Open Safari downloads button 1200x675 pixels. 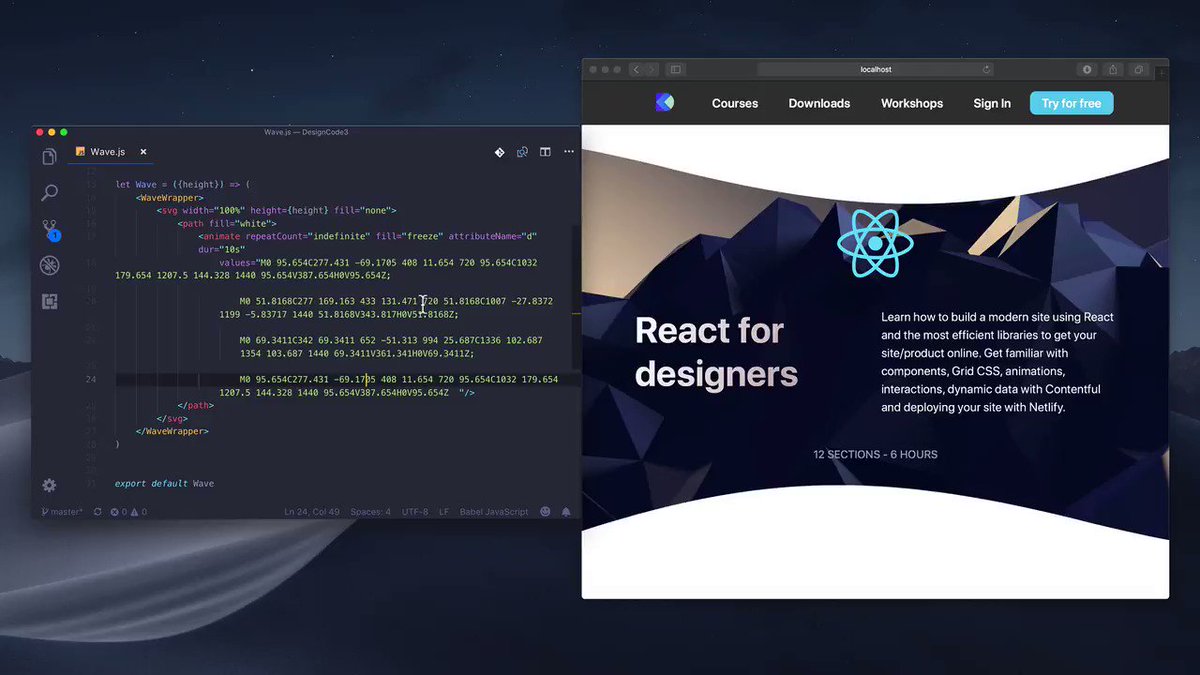(x=1087, y=69)
